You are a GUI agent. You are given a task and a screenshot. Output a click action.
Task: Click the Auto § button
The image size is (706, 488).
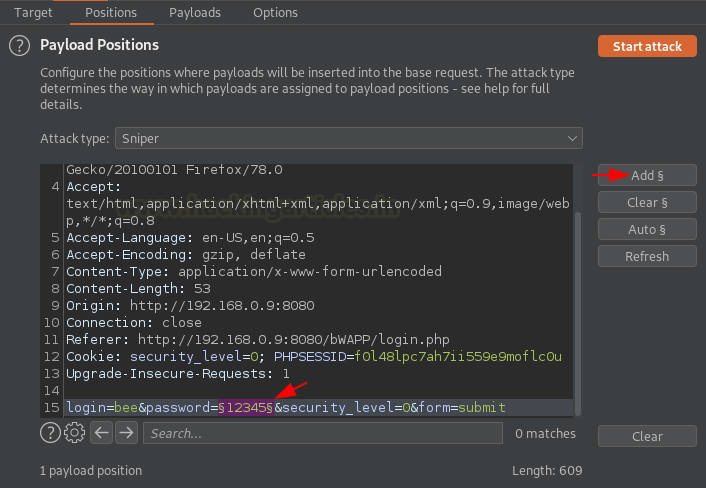coord(647,229)
